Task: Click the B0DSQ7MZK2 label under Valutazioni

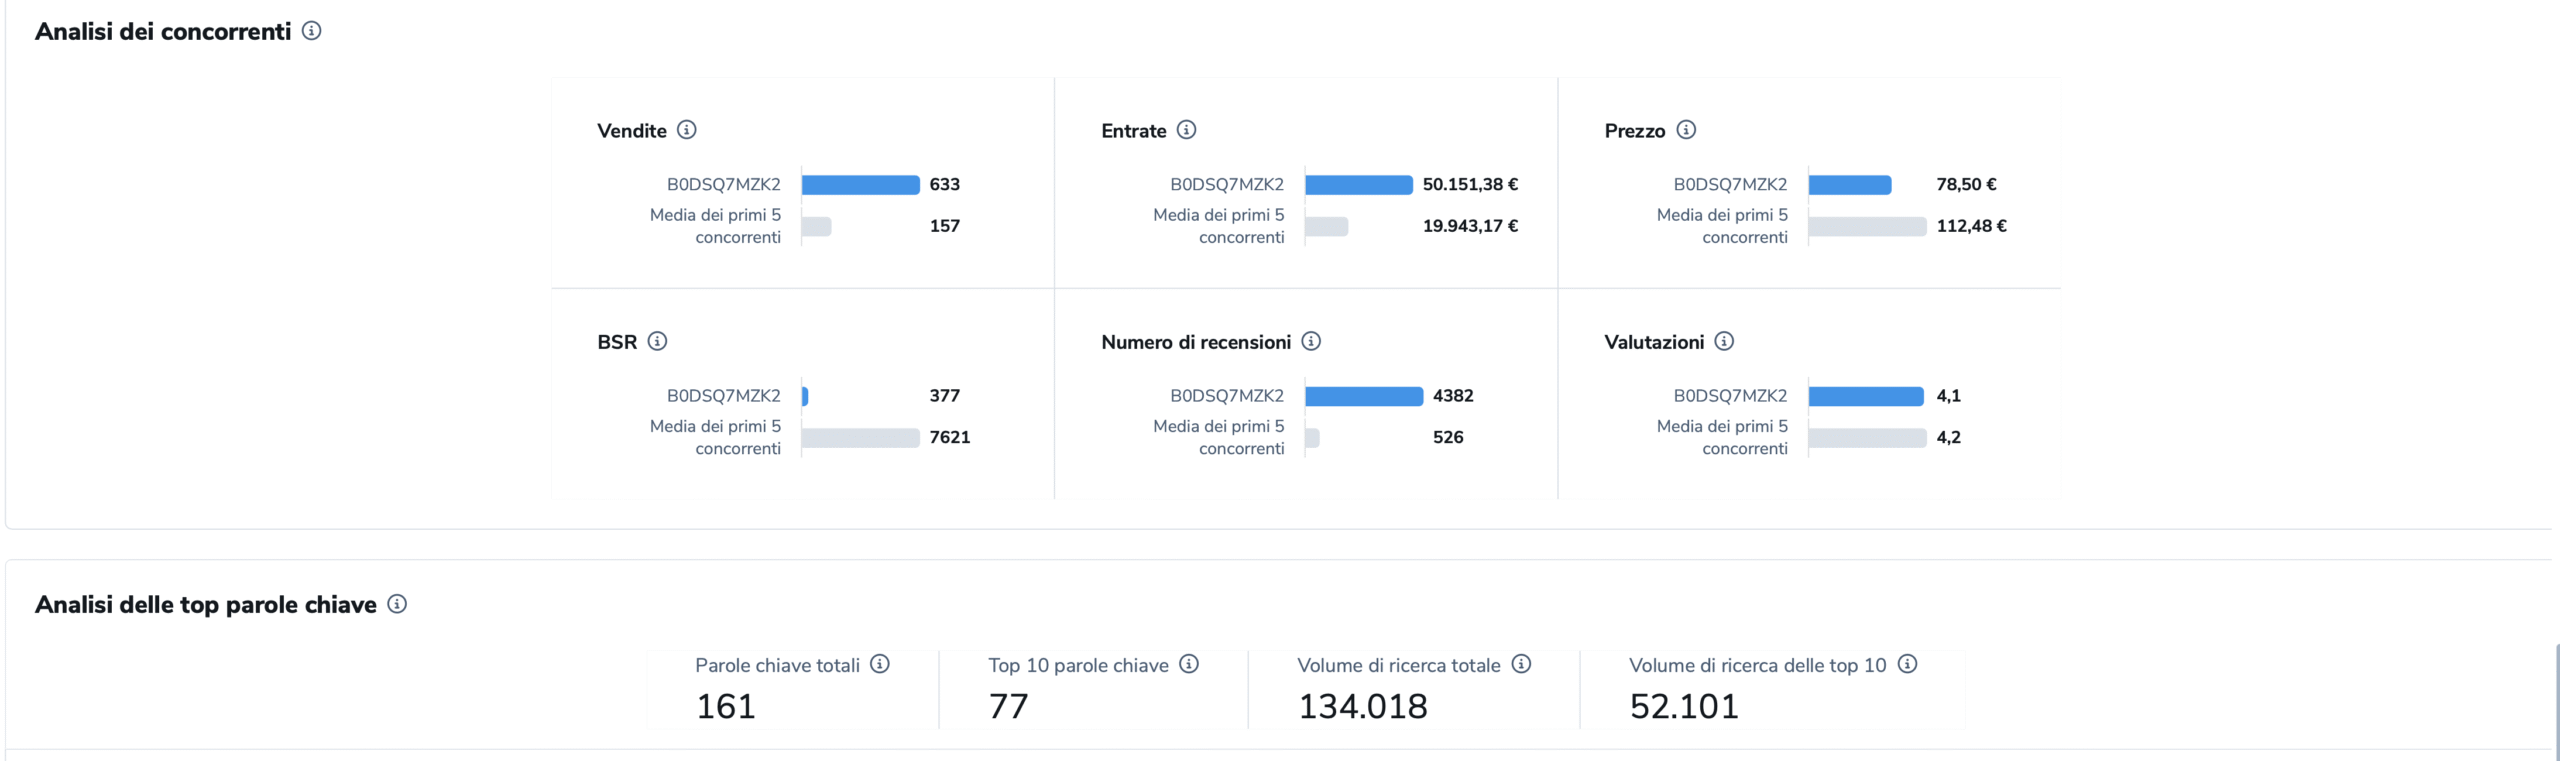Action: pos(1730,396)
